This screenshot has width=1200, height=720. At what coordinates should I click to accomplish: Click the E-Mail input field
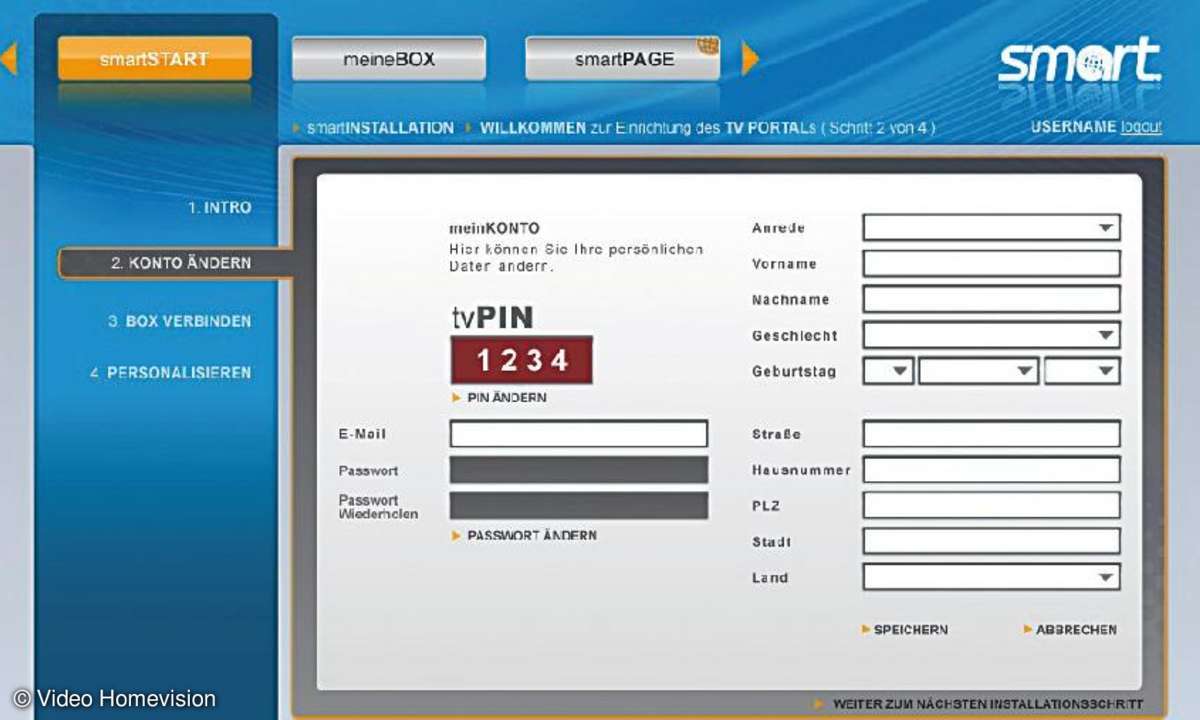tap(578, 434)
